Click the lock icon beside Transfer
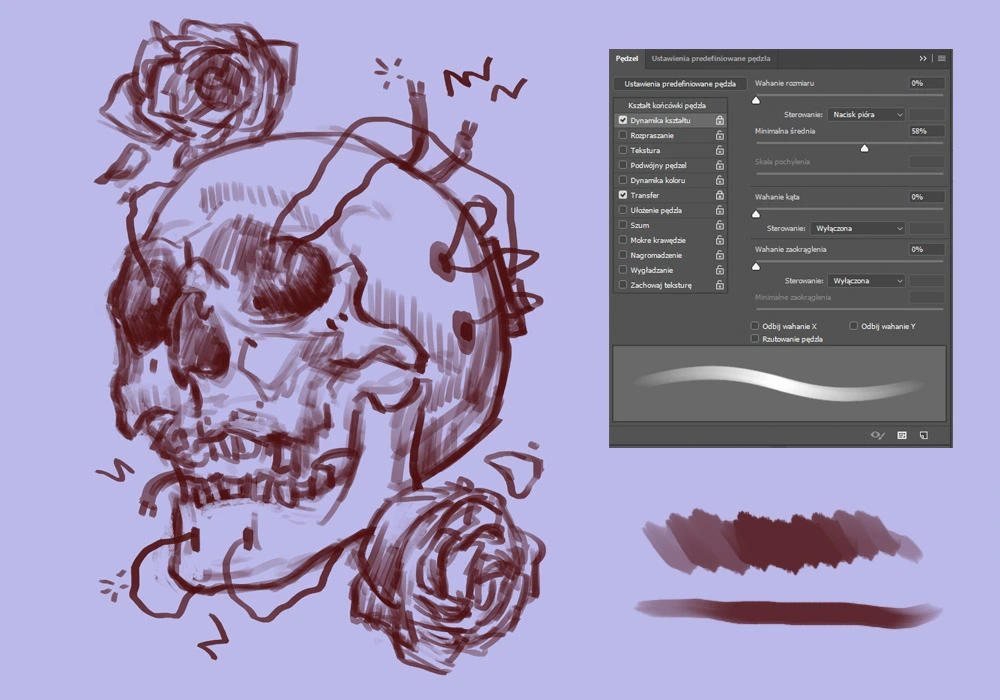The image size is (1000, 700). tap(719, 195)
